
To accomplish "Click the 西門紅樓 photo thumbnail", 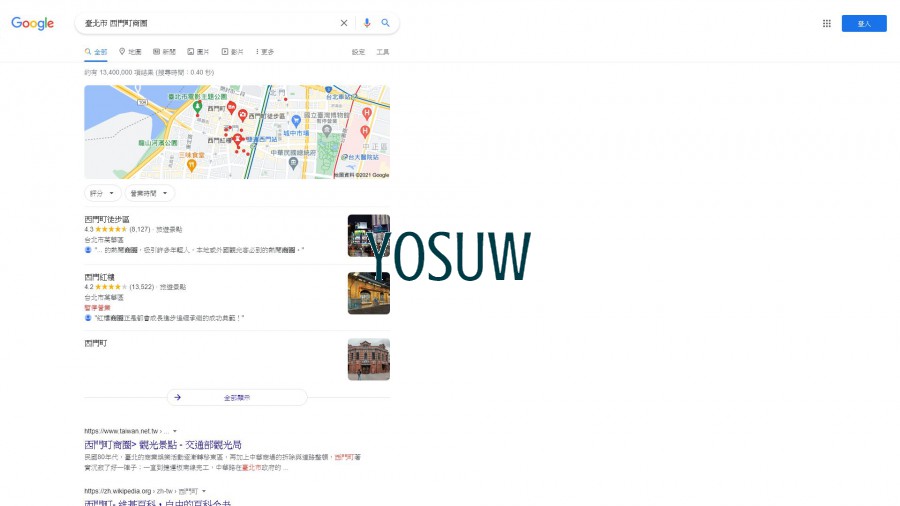I will [x=368, y=293].
